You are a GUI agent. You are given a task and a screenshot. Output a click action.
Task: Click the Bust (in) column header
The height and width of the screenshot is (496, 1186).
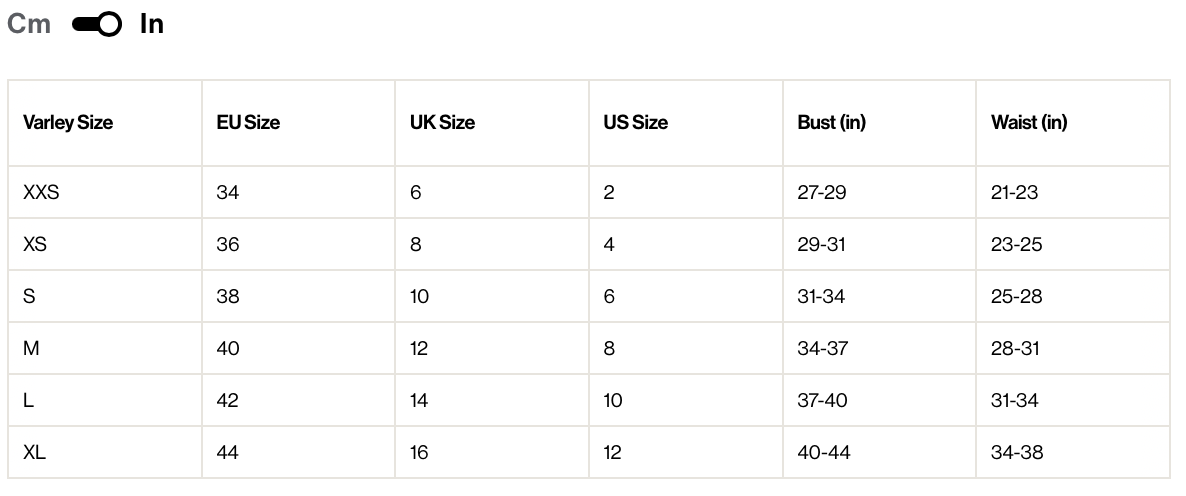[831, 123]
